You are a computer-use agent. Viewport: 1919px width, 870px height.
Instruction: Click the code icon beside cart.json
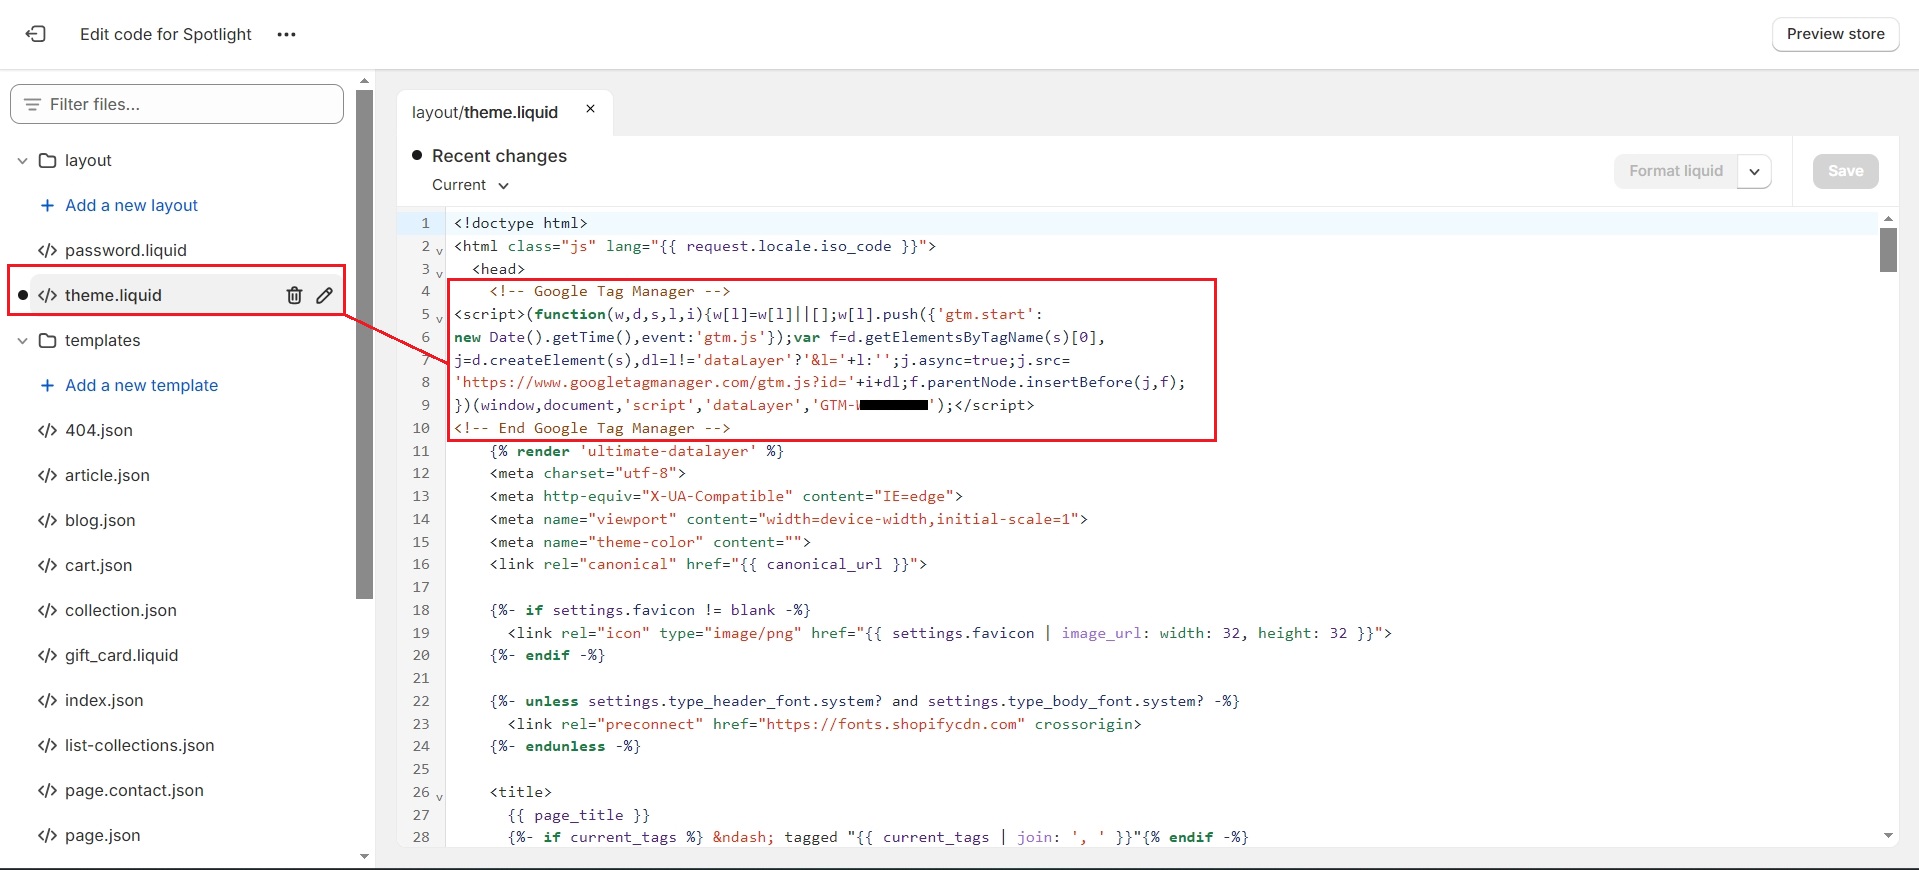47,565
